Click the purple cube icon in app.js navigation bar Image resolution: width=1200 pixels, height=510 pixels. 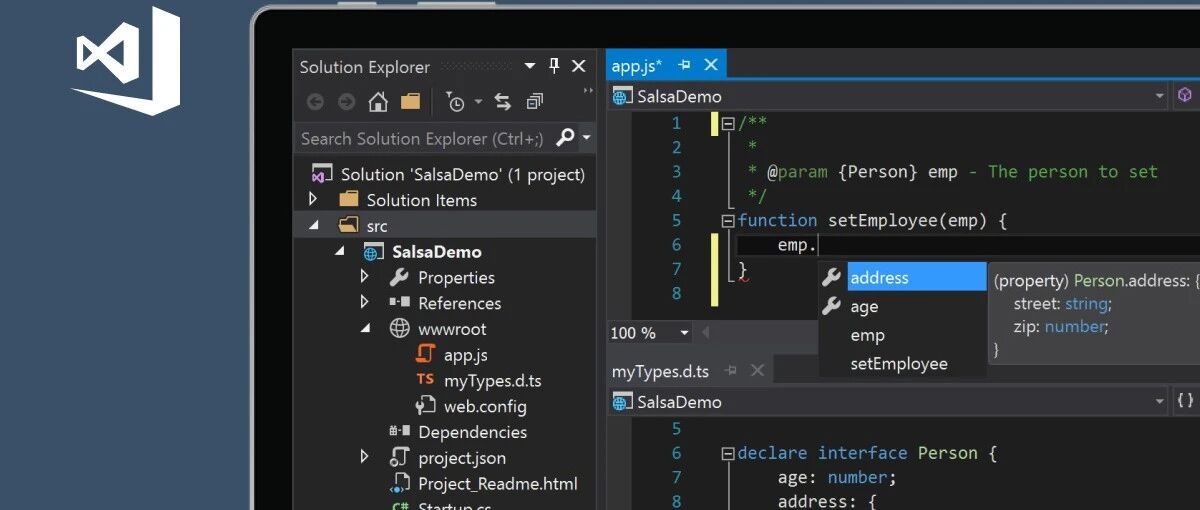coord(1185,95)
